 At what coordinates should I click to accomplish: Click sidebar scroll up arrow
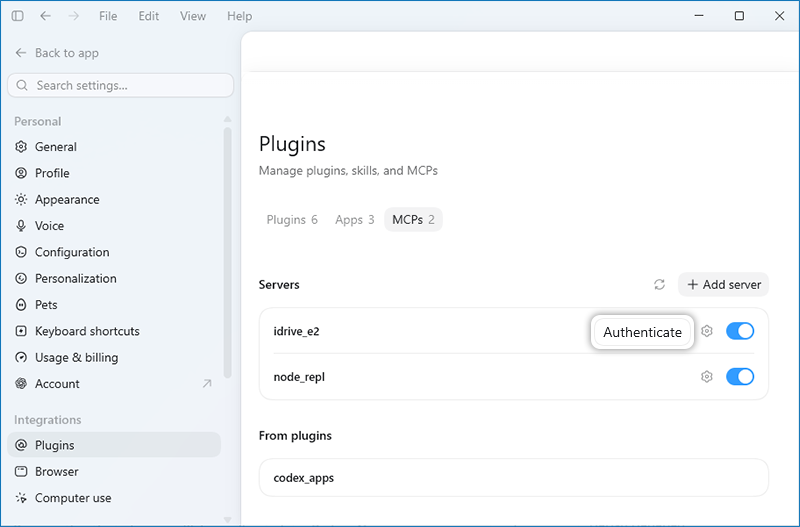tap(228, 119)
